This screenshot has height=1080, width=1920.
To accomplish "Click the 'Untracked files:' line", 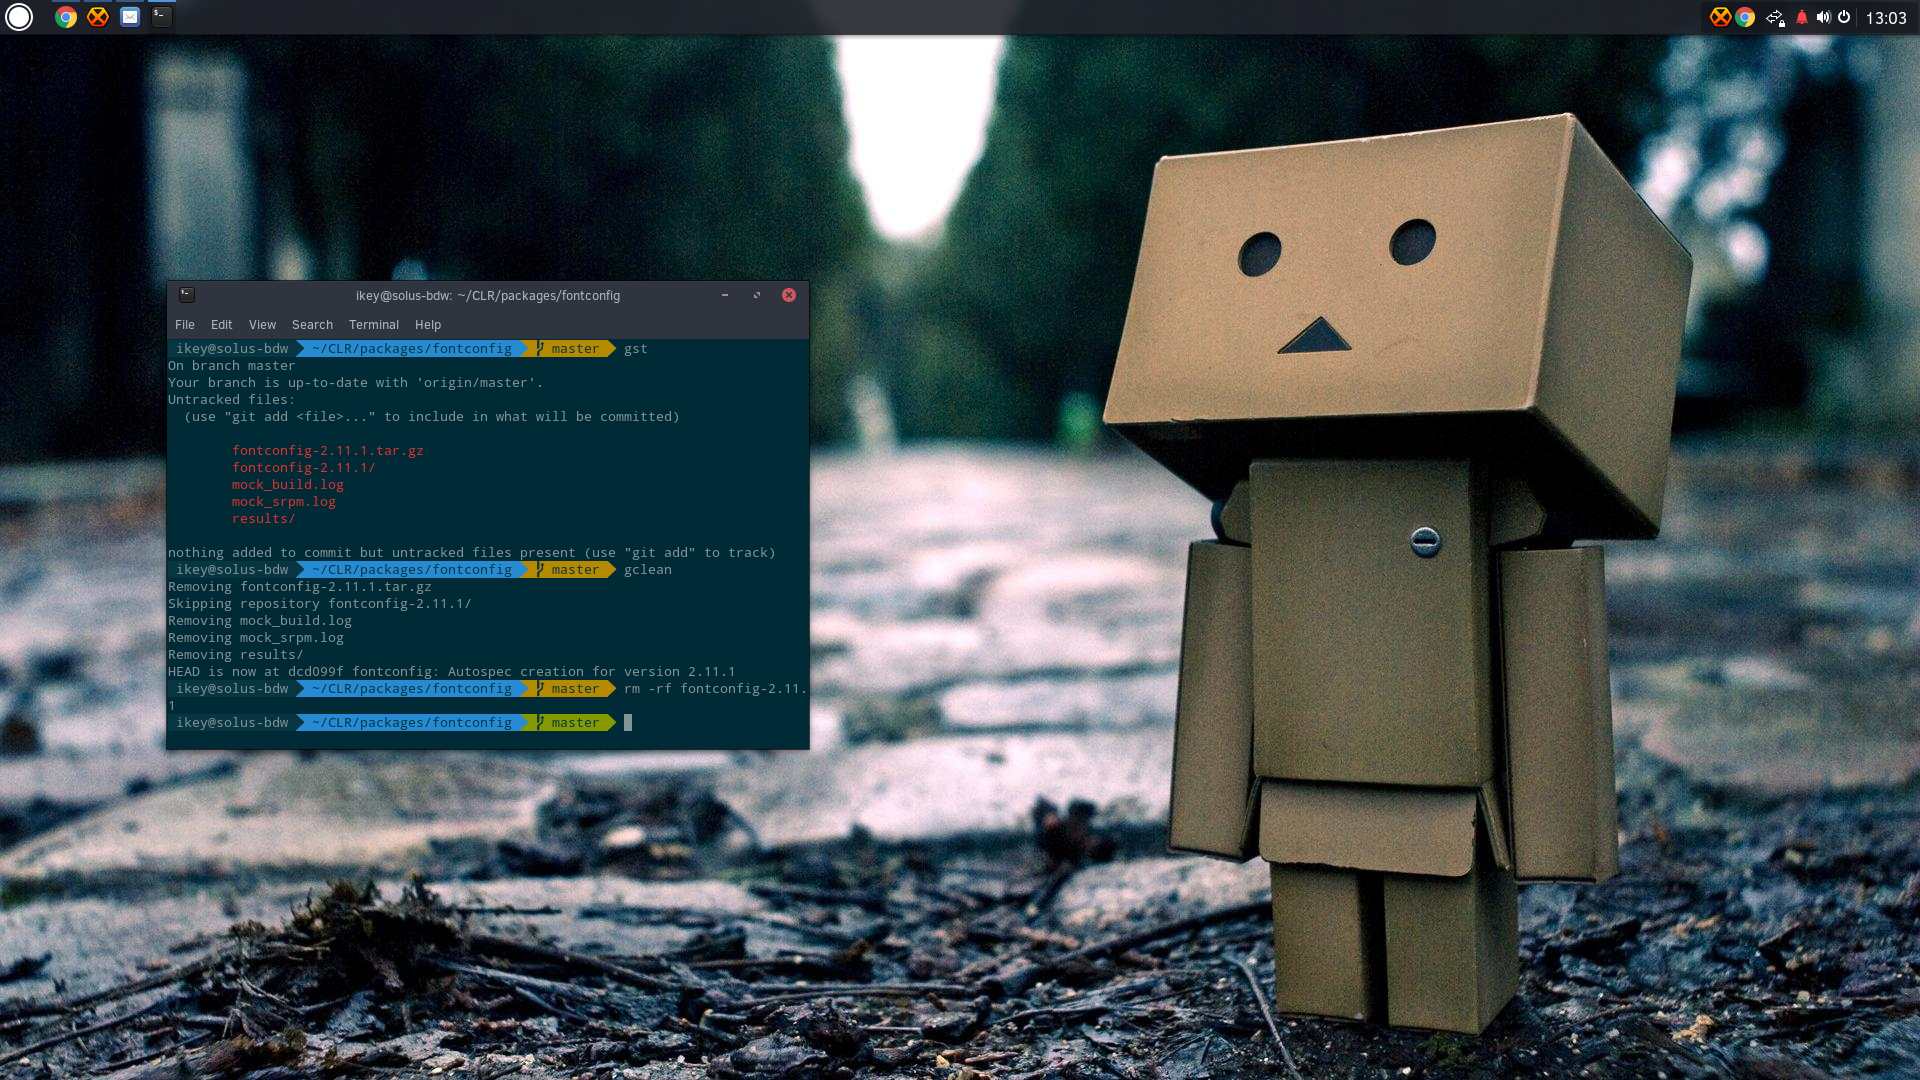I will tap(232, 400).
